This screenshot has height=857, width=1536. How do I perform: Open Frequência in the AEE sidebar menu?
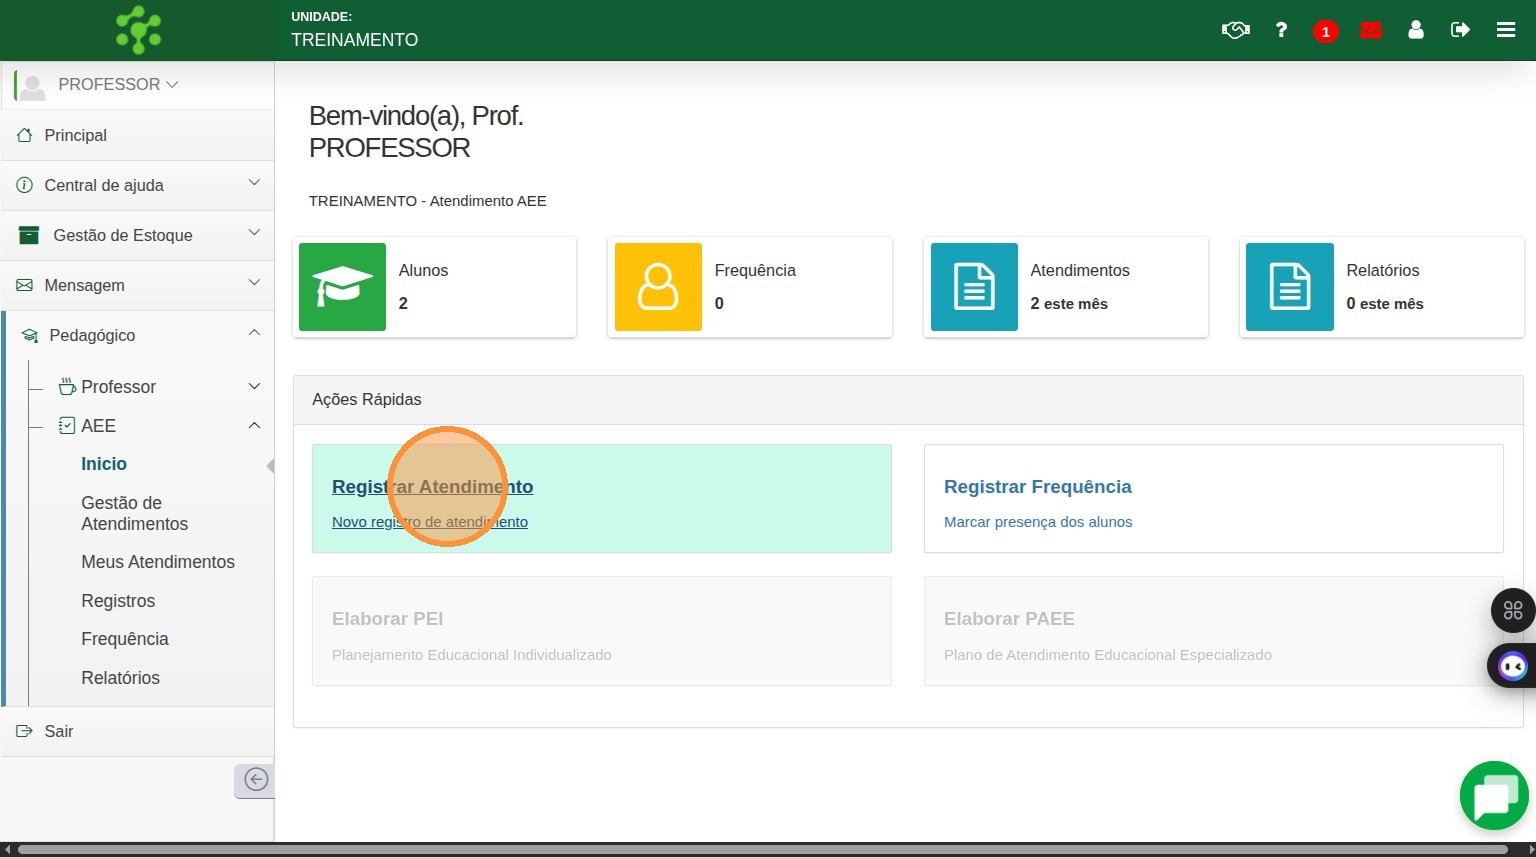[125, 639]
